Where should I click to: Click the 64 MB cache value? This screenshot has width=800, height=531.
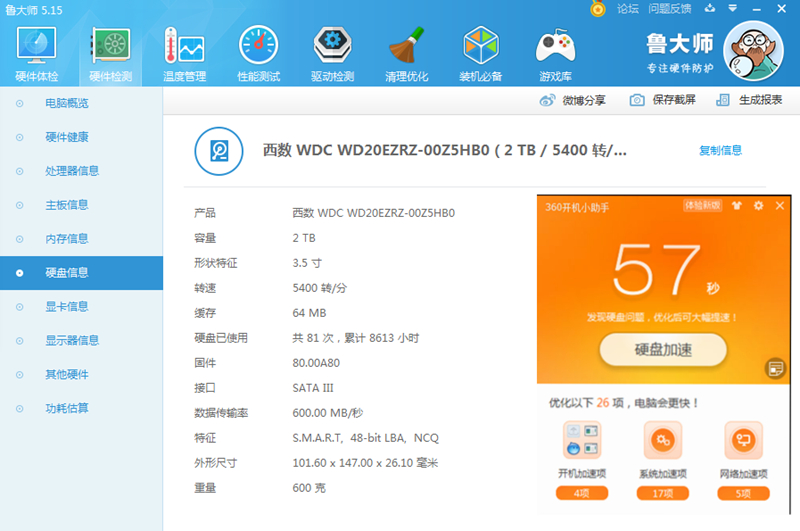click(309, 313)
